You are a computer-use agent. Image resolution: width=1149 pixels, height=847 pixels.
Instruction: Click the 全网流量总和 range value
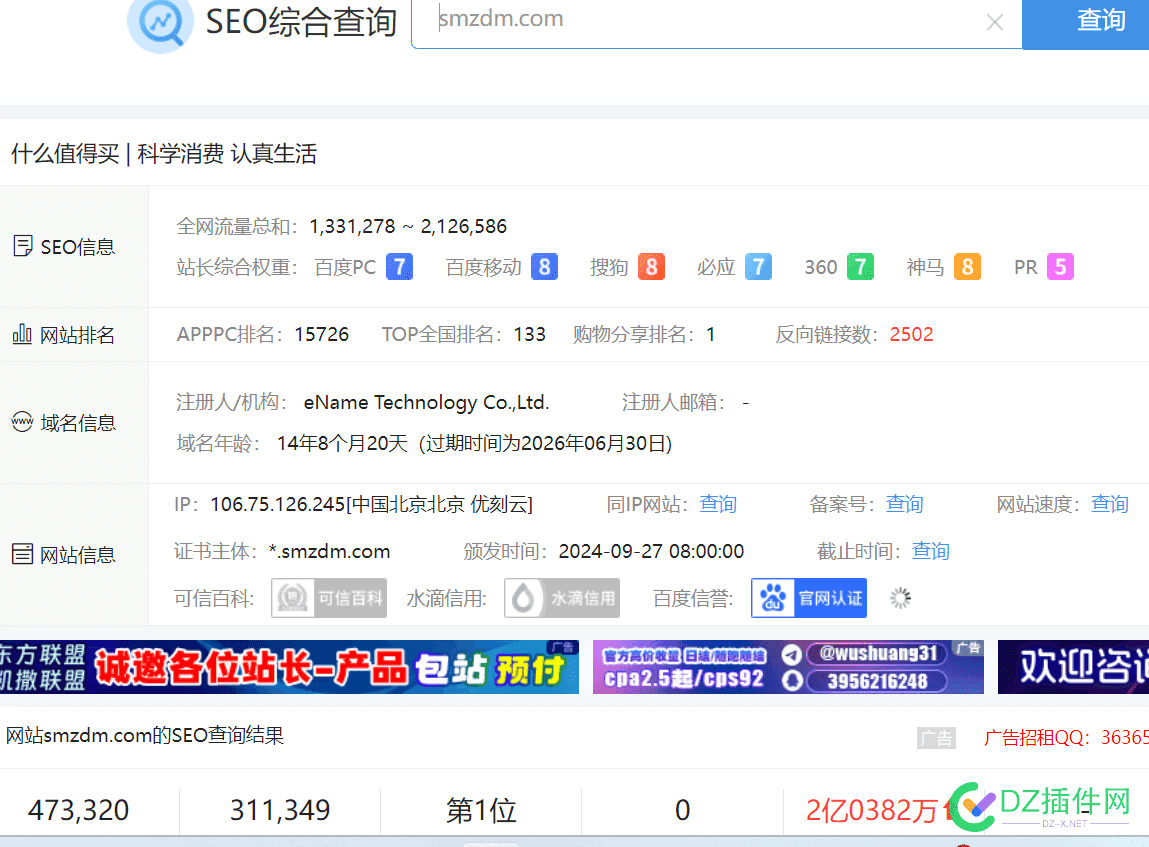pyautogui.click(x=408, y=226)
